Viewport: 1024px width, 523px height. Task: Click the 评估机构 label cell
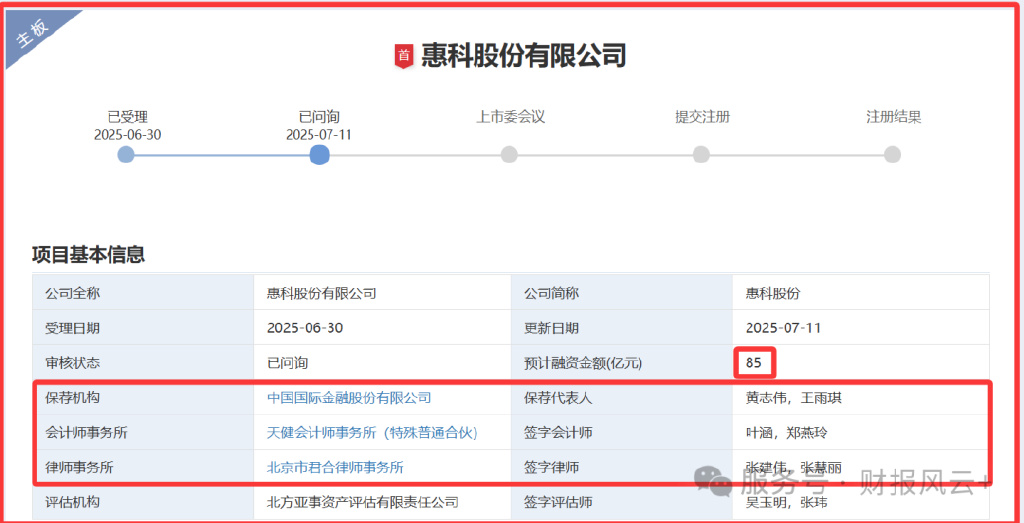[x=143, y=502]
